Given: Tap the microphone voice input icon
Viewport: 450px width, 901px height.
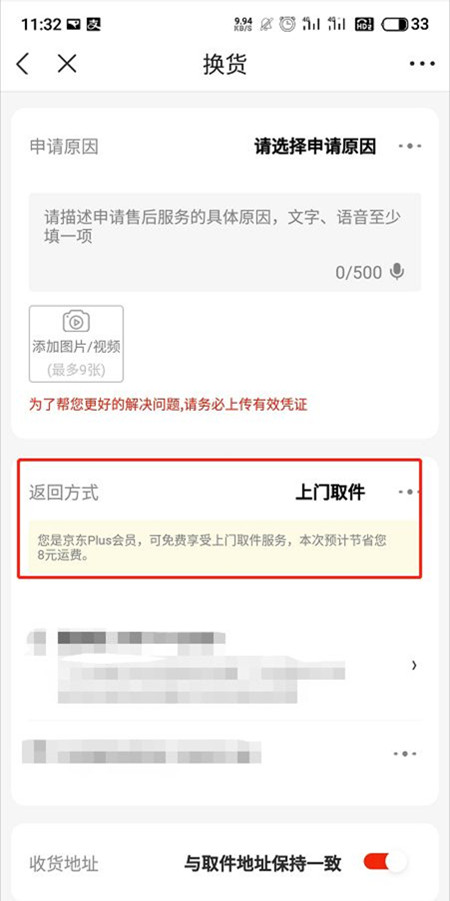Looking at the screenshot, I should (x=397, y=271).
